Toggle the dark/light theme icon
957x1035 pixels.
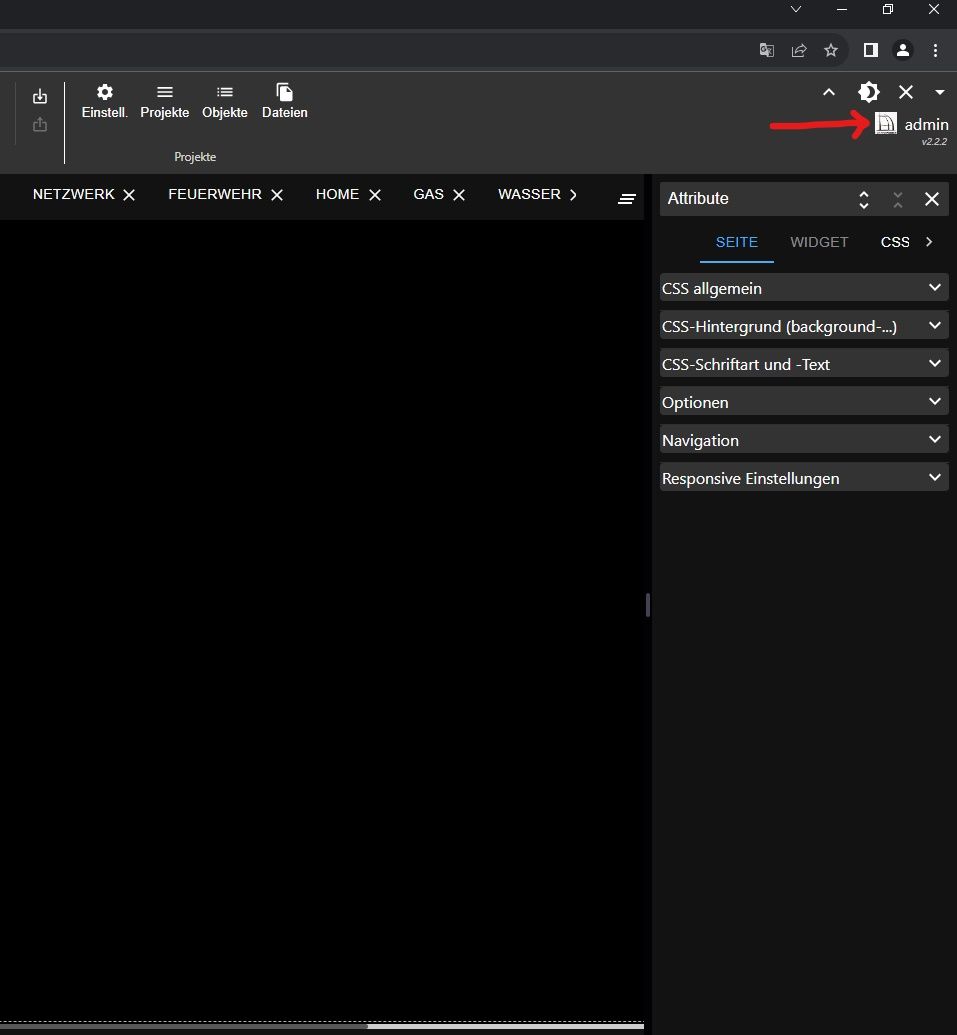coord(868,92)
